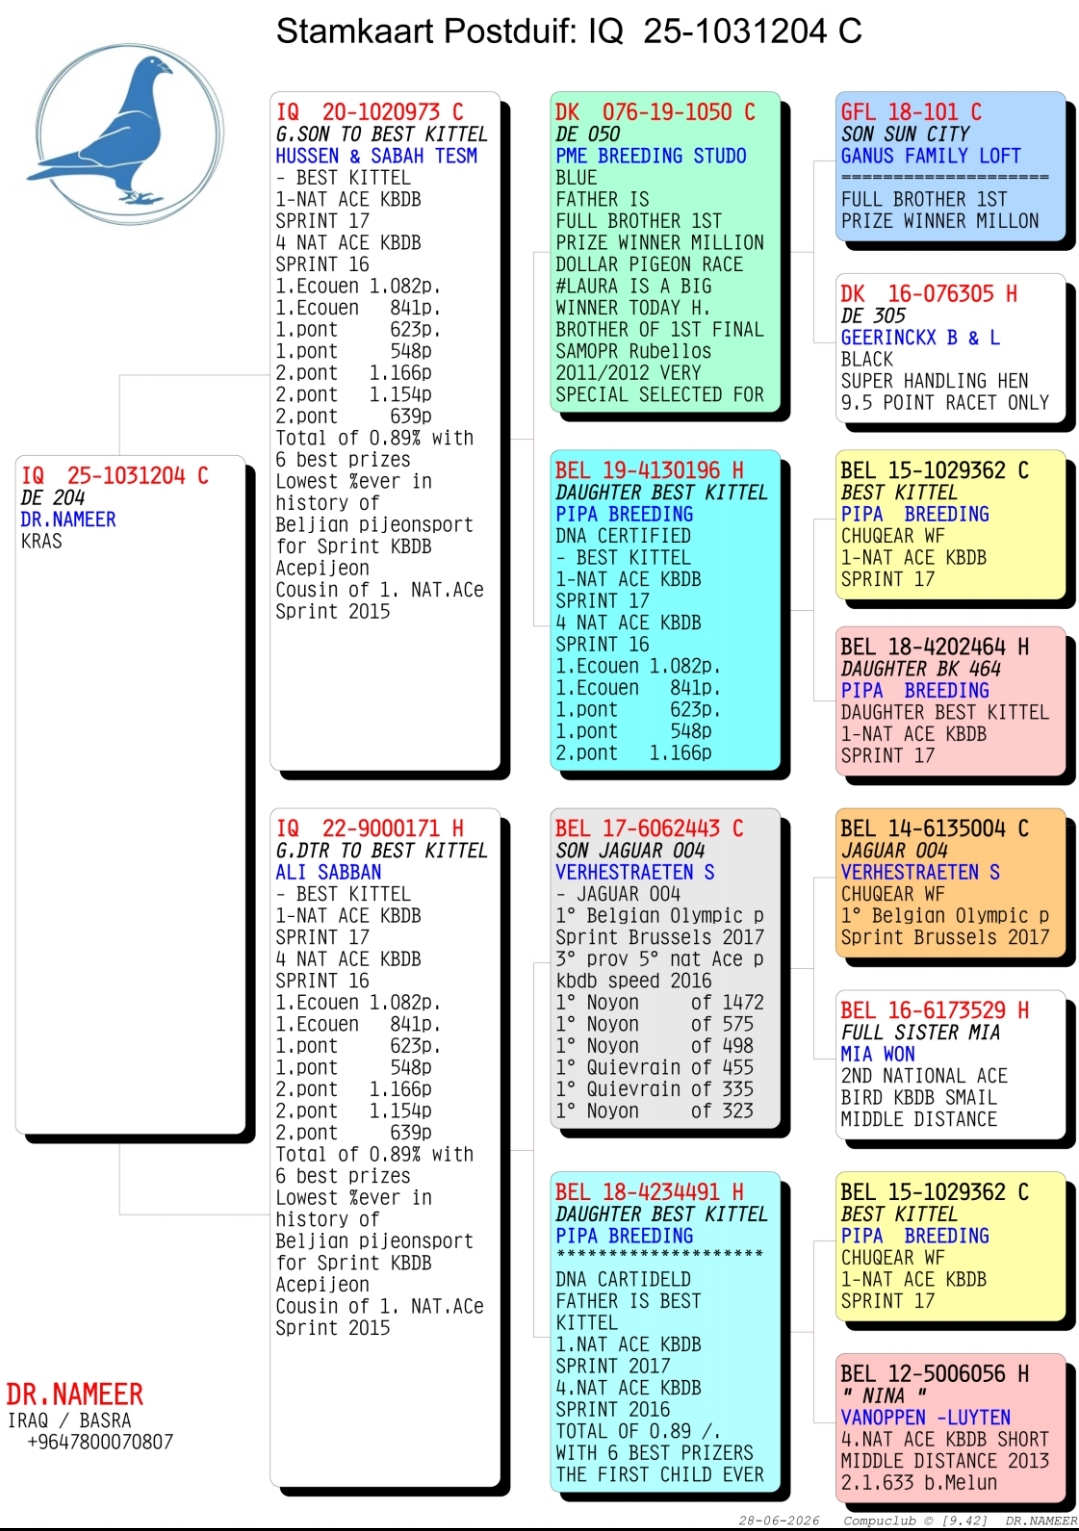Click HUSSEN & SABAH TESM owner link
The image size is (1079, 1531).
pyautogui.click(x=377, y=156)
